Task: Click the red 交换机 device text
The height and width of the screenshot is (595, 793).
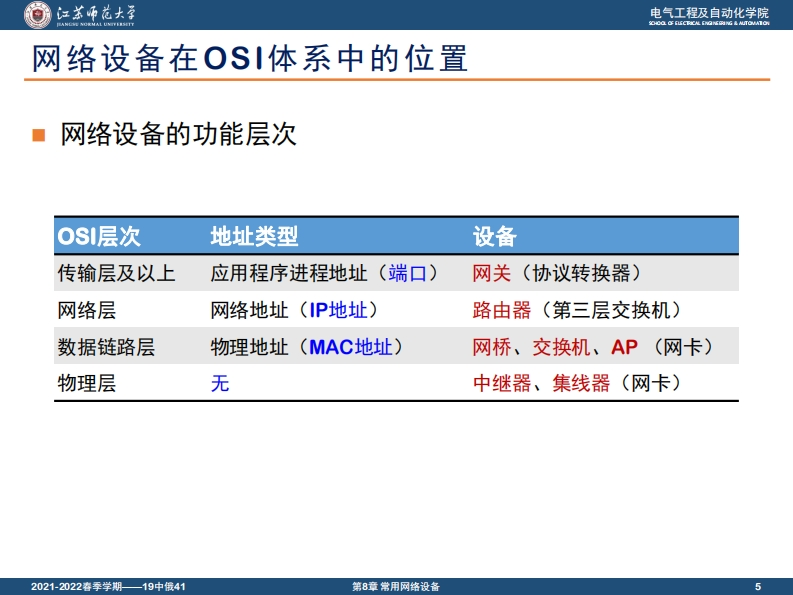Action: point(561,347)
